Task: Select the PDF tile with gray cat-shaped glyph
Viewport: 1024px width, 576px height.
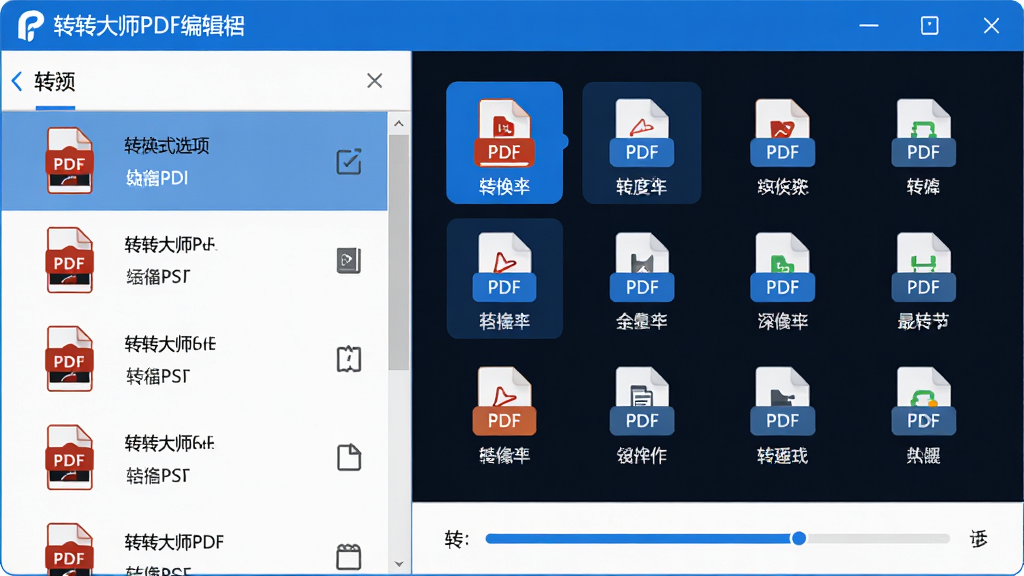Action: (641, 281)
